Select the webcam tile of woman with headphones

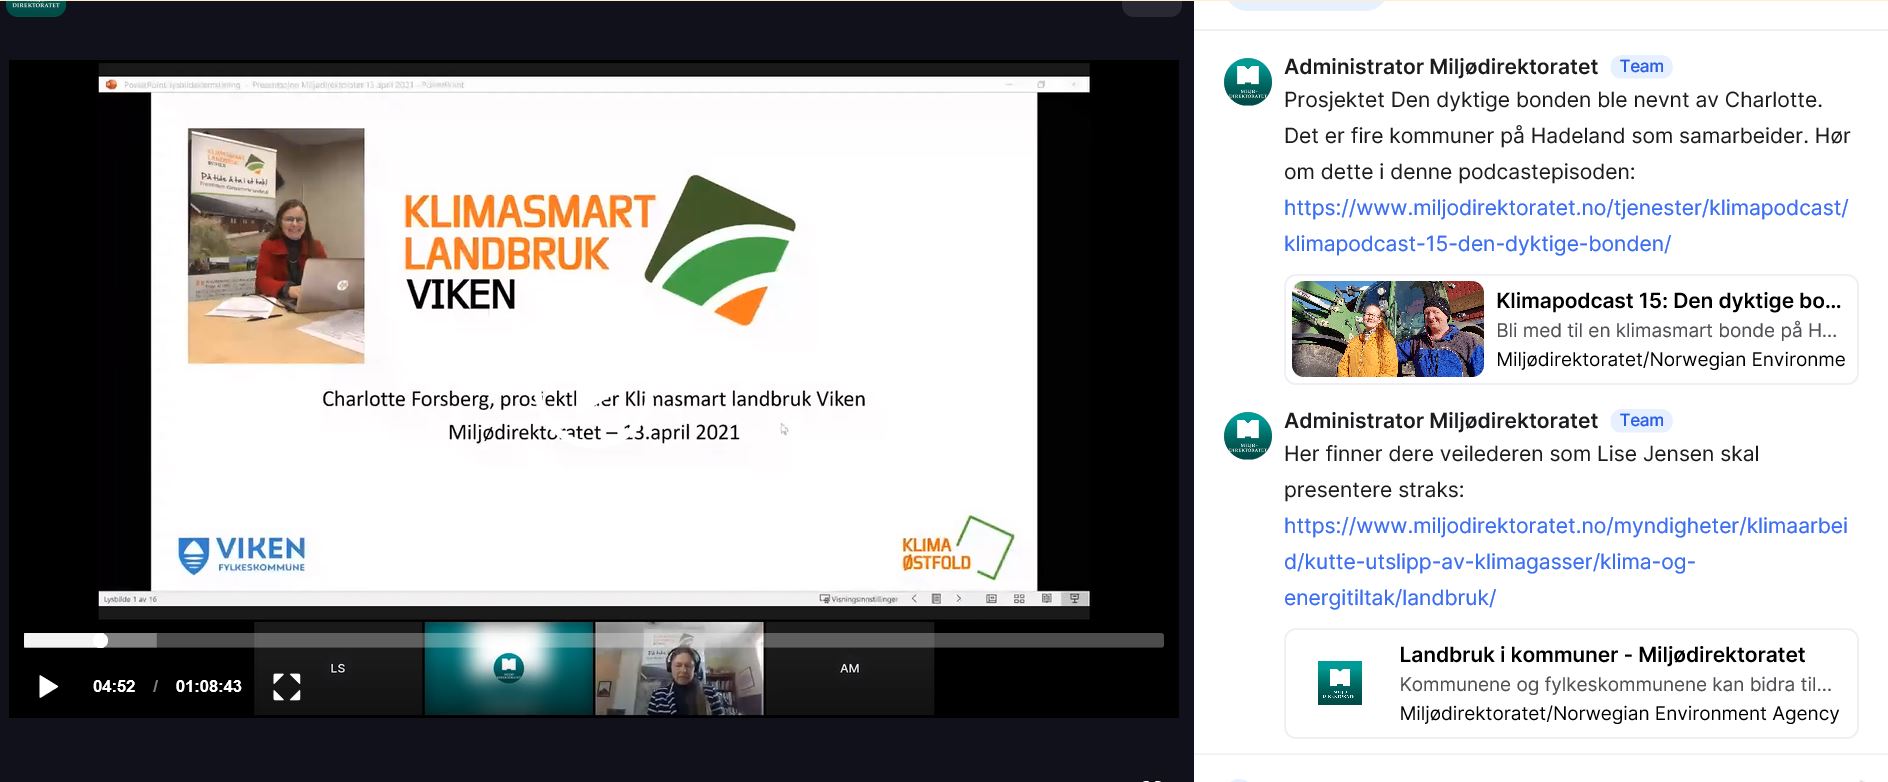[x=680, y=669]
